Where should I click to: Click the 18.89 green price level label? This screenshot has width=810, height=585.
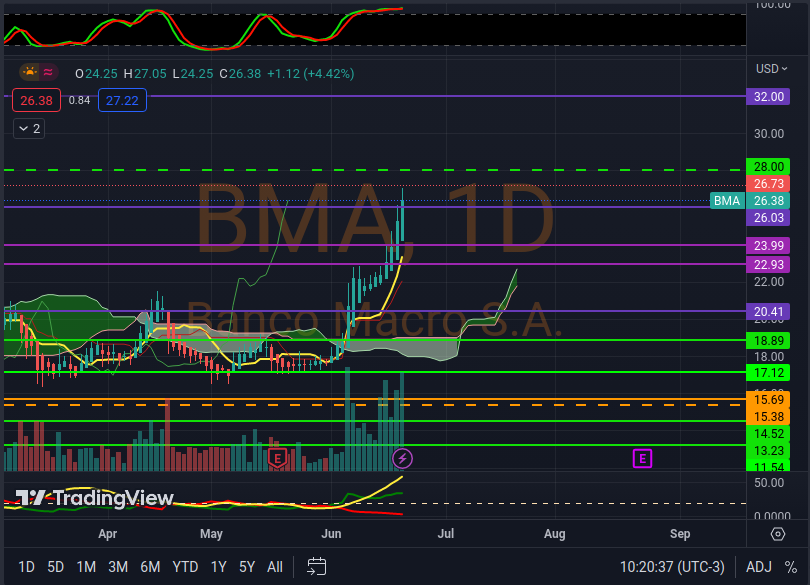click(x=768, y=341)
